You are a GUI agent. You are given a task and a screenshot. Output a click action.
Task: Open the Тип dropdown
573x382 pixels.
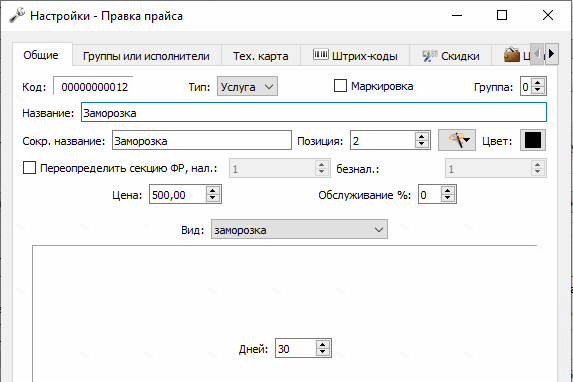[247, 87]
